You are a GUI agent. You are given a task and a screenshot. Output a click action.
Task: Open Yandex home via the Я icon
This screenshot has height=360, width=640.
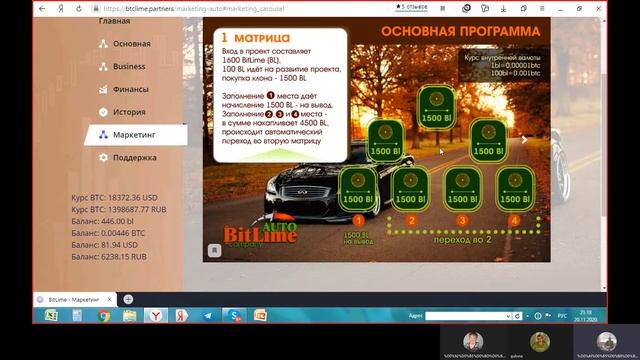point(61,9)
